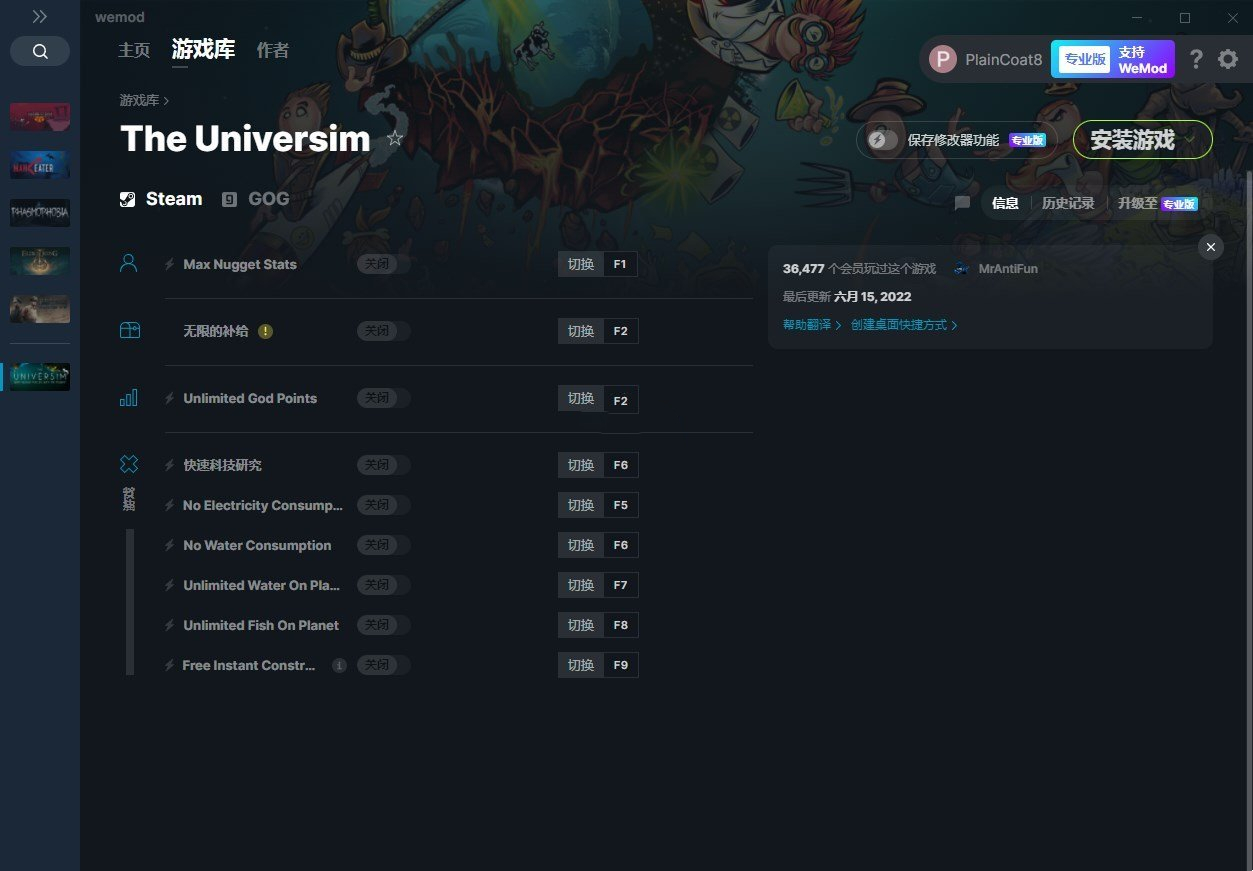Click the lightning icon in 保存修改器功能
Image resolution: width=1253 pixels, height=871 pixels.
pyautogui.click(x=878, y=140)
